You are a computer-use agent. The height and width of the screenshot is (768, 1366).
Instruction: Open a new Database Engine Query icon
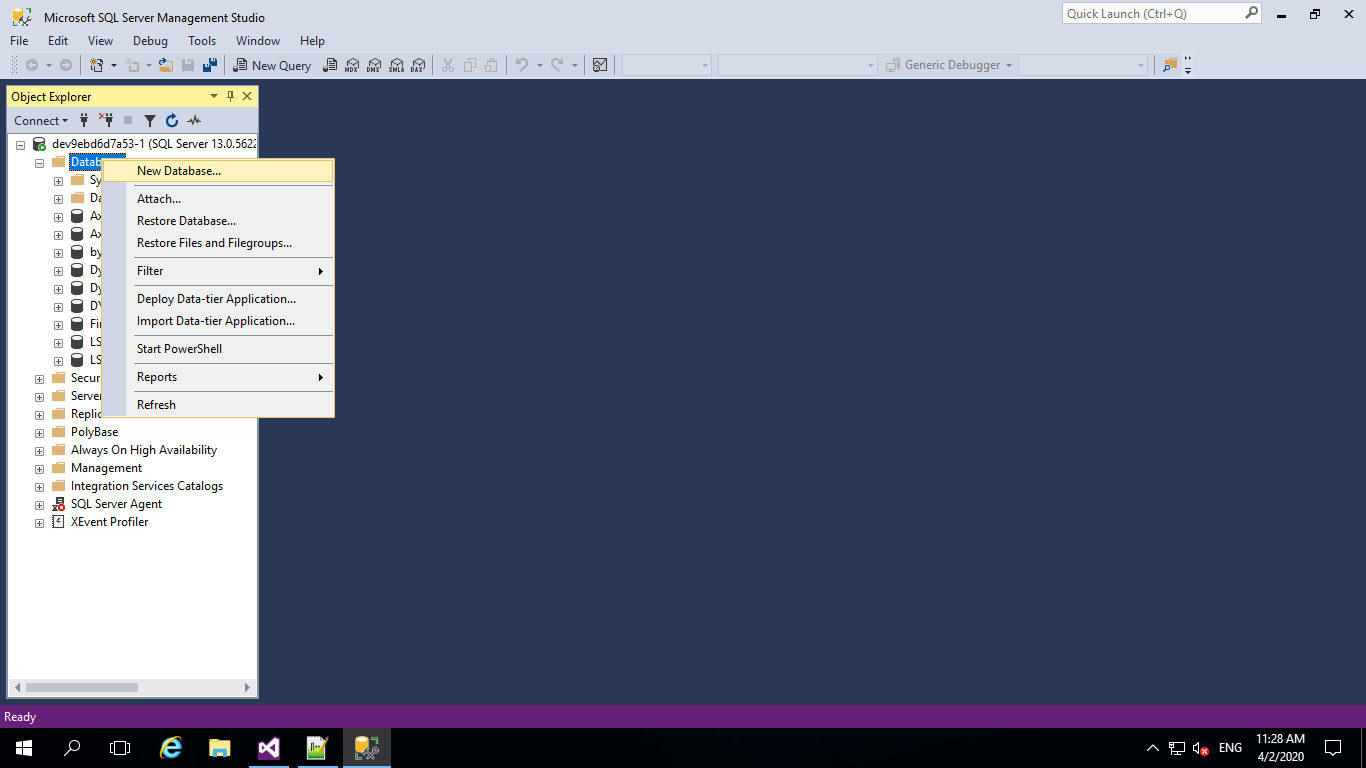[330, 65]
